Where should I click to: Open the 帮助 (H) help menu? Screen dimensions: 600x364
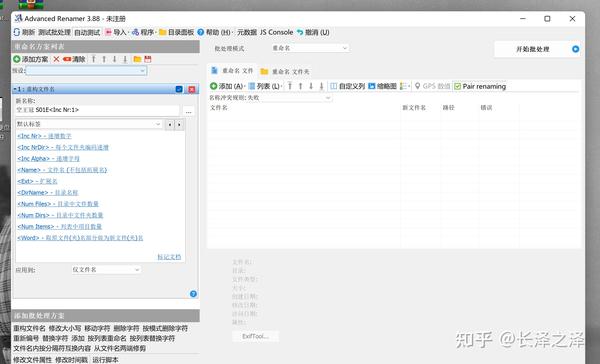pyautogui.click(x=214, y=32)
